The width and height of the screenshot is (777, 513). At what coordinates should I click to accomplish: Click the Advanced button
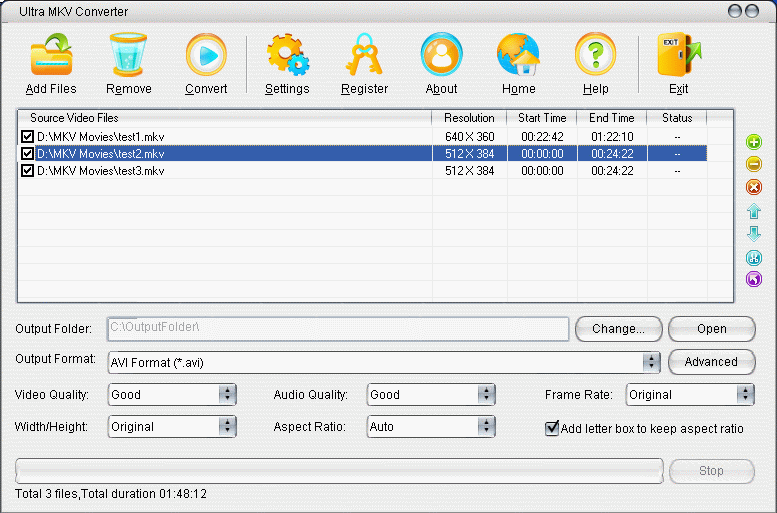[711, 362]
